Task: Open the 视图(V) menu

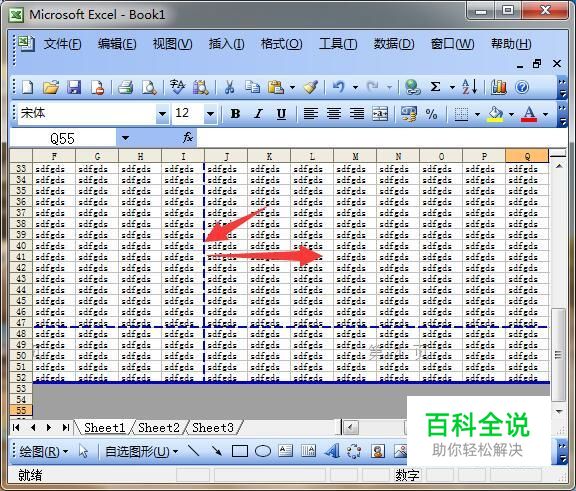Action: click(x=172, y=44)
